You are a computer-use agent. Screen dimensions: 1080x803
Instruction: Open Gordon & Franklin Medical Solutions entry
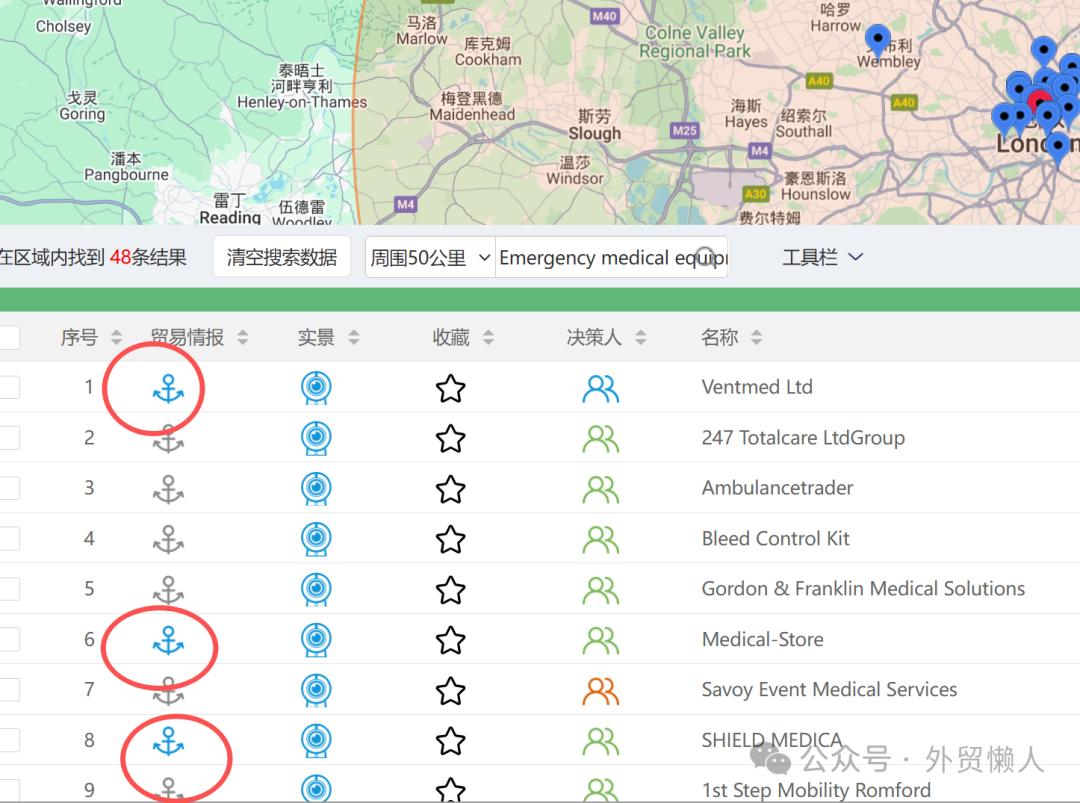(863, 589)
